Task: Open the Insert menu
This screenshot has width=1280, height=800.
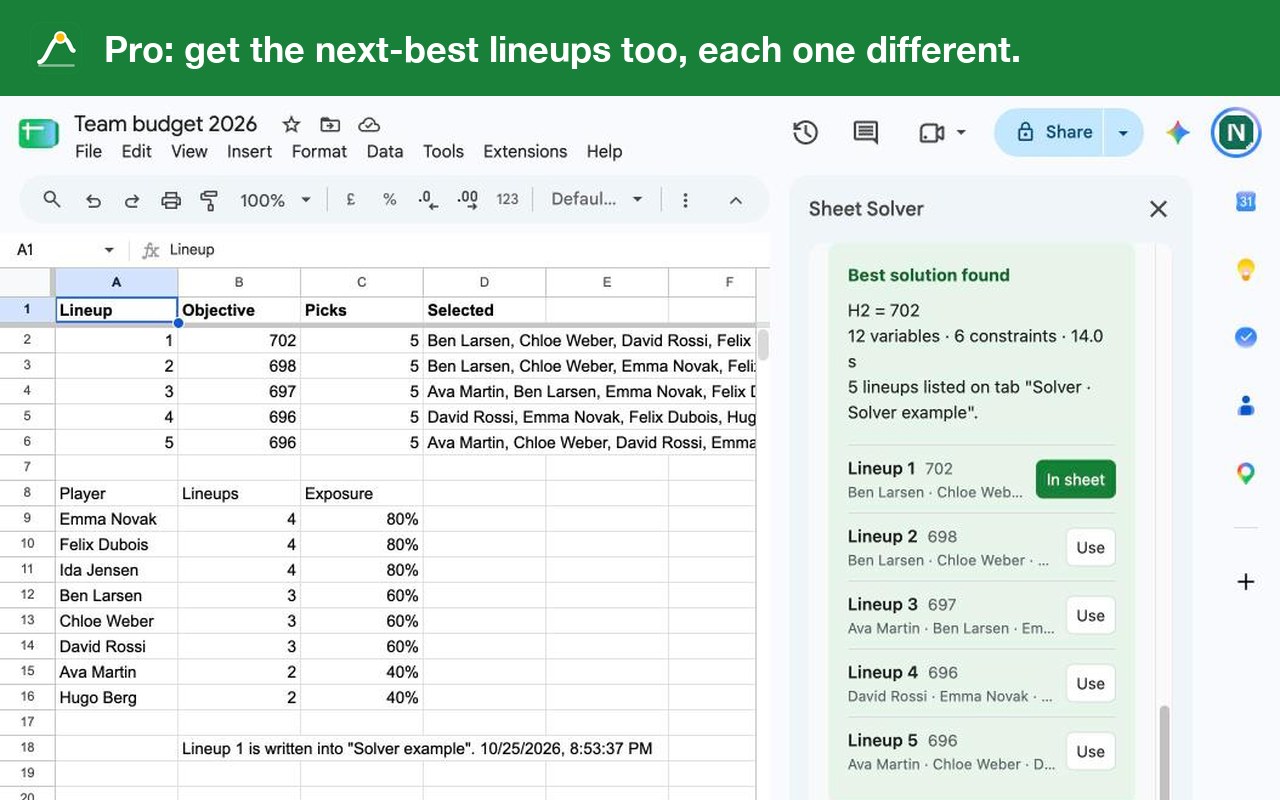Action: (x=249, y=151)
